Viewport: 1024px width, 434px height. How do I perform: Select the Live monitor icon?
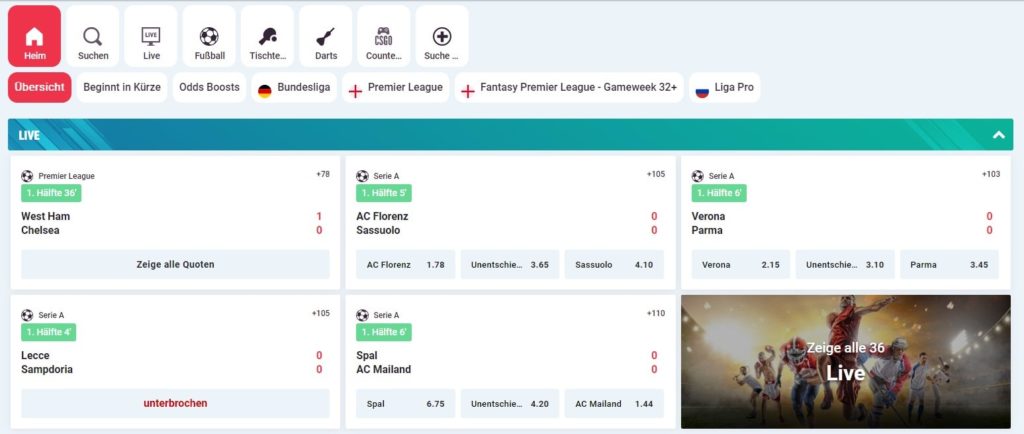coord(151,36)
